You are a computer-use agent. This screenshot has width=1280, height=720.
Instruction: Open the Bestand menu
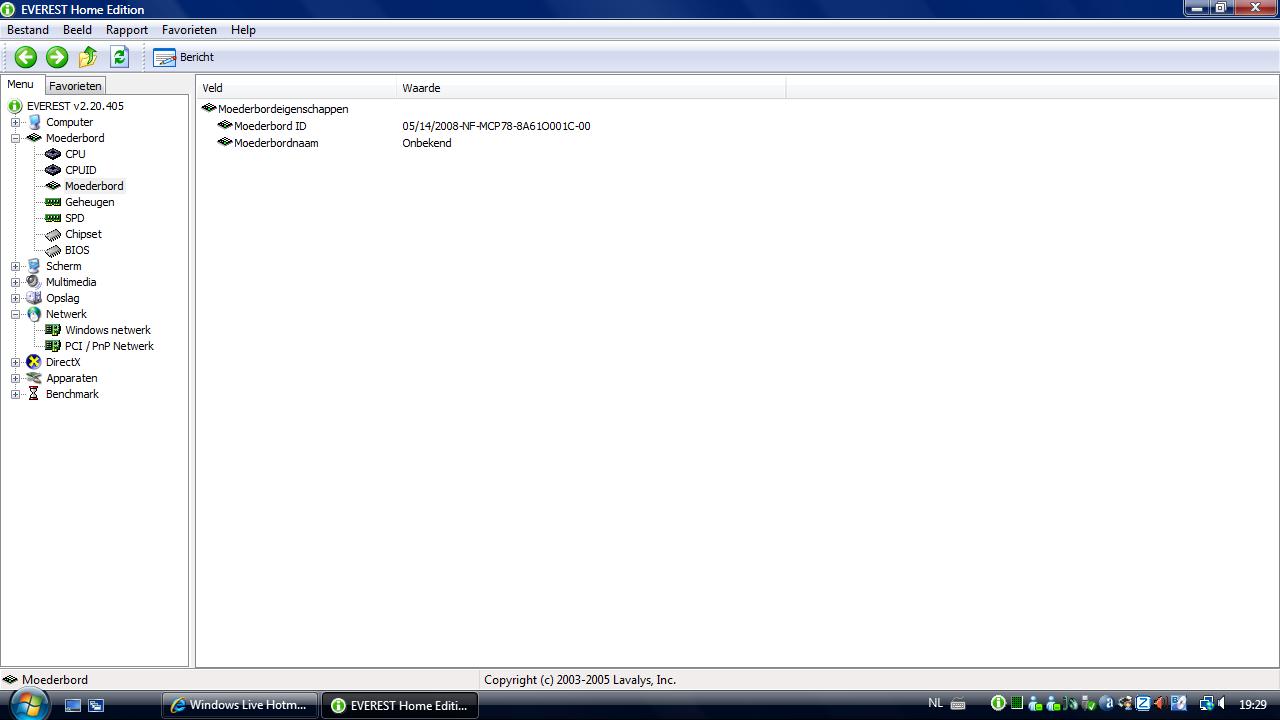click(28, 30)
